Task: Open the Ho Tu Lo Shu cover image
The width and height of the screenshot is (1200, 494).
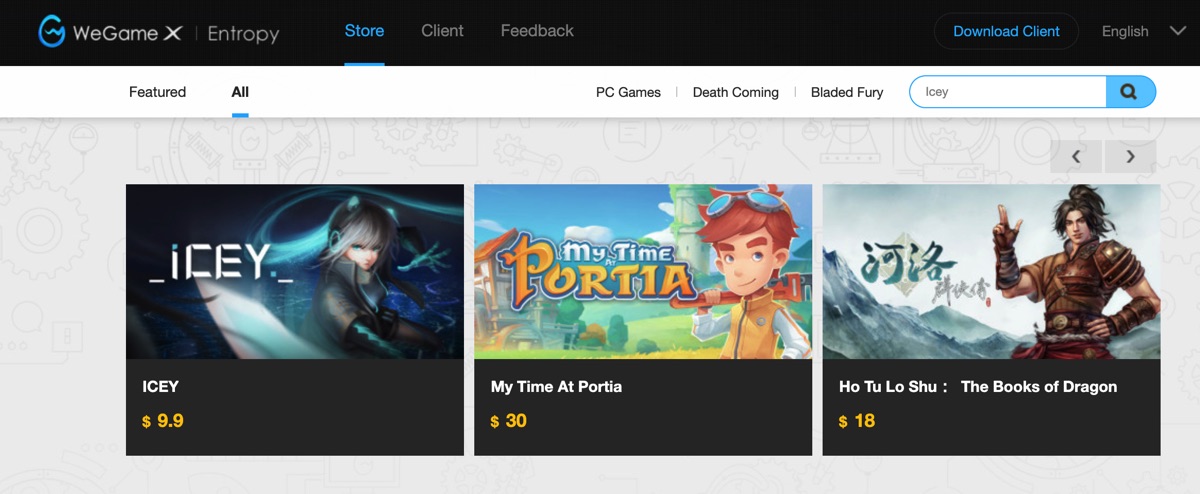Action: pos(991,271)
